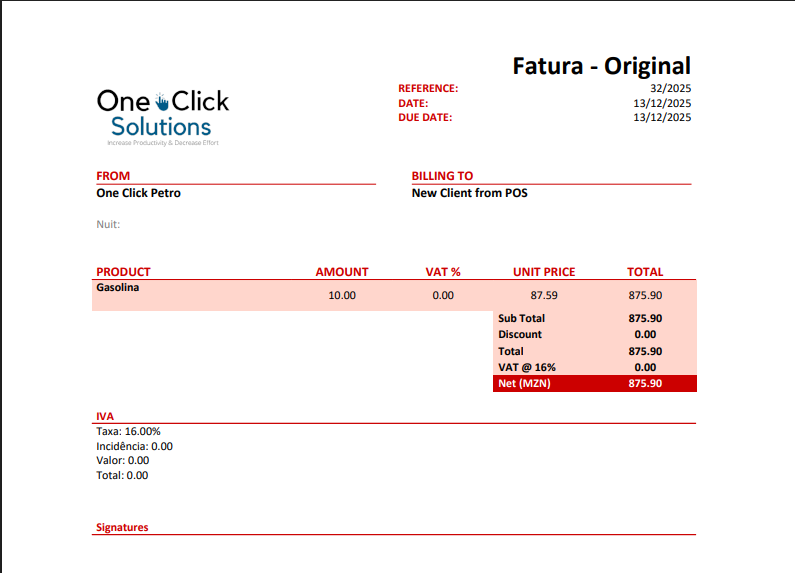Select 'Total: 0.00' line under IVA
The image size is (795, 573).
coord(122,475)
